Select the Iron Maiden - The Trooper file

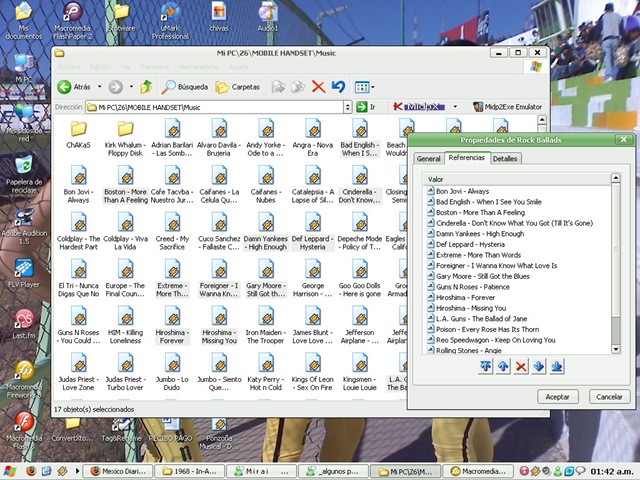[x=266, y=325]
